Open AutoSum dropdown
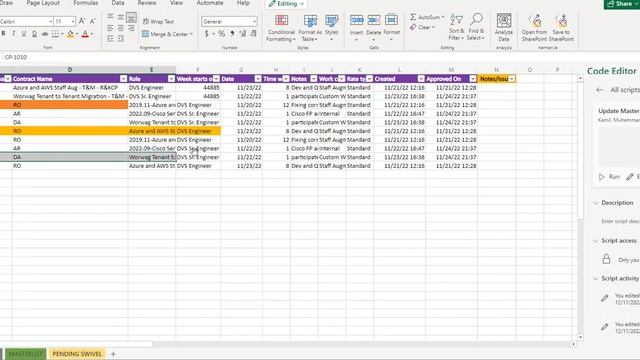Viewport: 640px width, 360px height. tap(443, 17)
